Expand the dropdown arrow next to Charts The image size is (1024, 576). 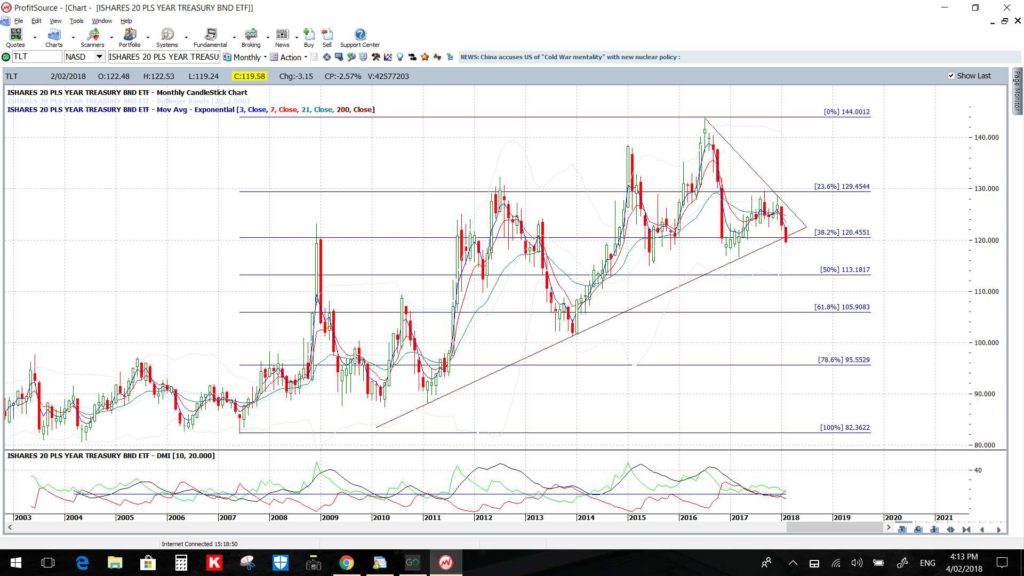click(72, 37)
